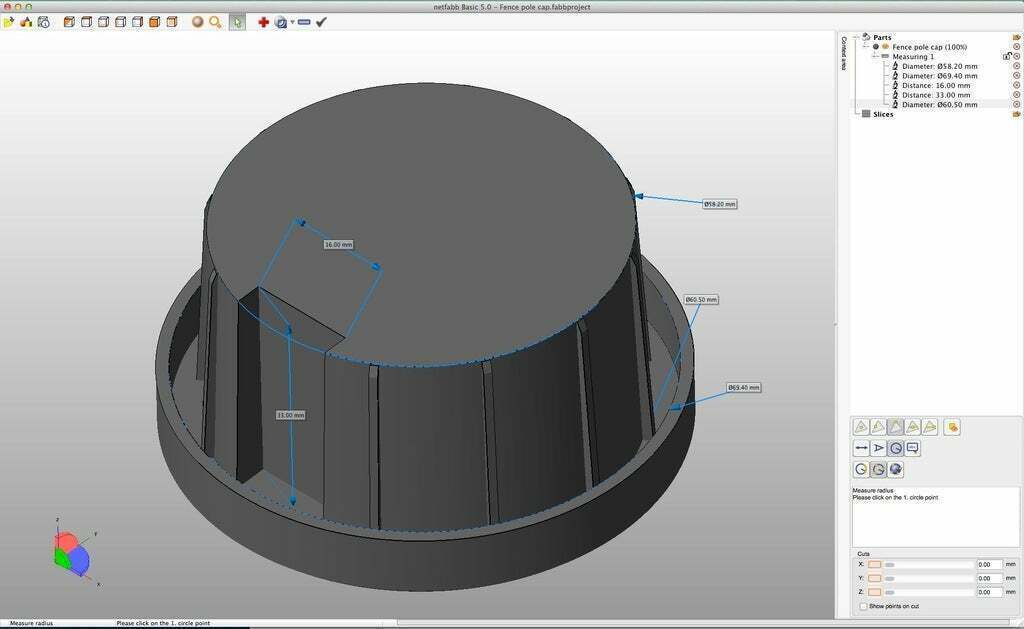
Task: Click the brown sphere toolbar icon
Action: tap(198, 22)
